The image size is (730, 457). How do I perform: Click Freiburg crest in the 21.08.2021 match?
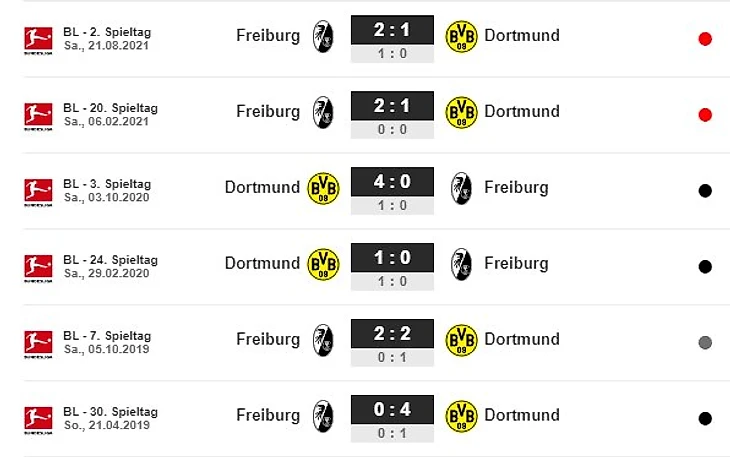(x=323, y=35)
